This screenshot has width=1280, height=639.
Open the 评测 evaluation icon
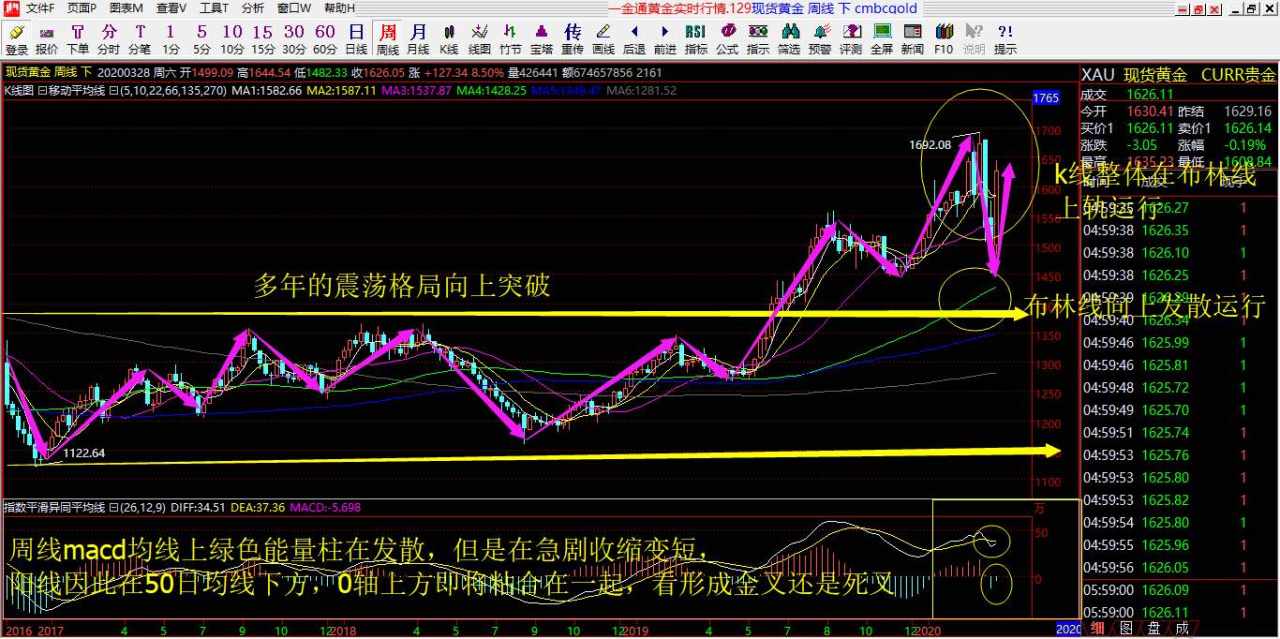851,39
